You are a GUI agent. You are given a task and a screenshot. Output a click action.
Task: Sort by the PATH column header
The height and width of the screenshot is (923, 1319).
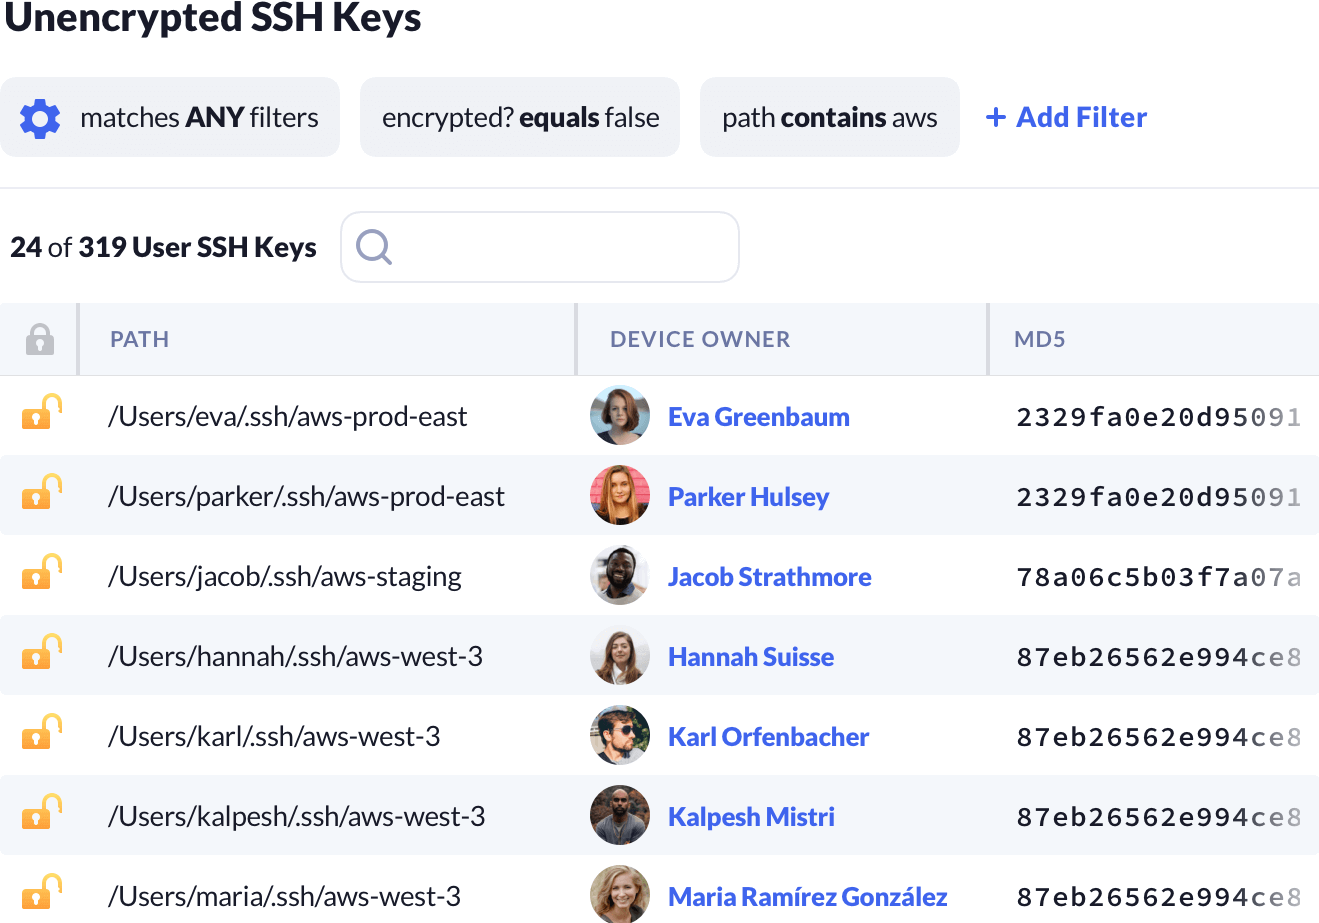point(140,339)
